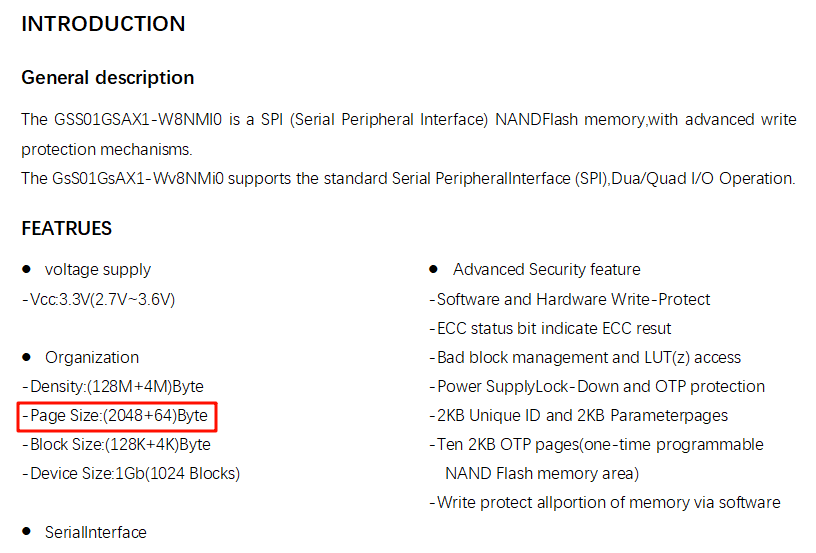Screen dimensions: 816x553
Task: Click the voltage supply bullet item
Action: (97, 269)
